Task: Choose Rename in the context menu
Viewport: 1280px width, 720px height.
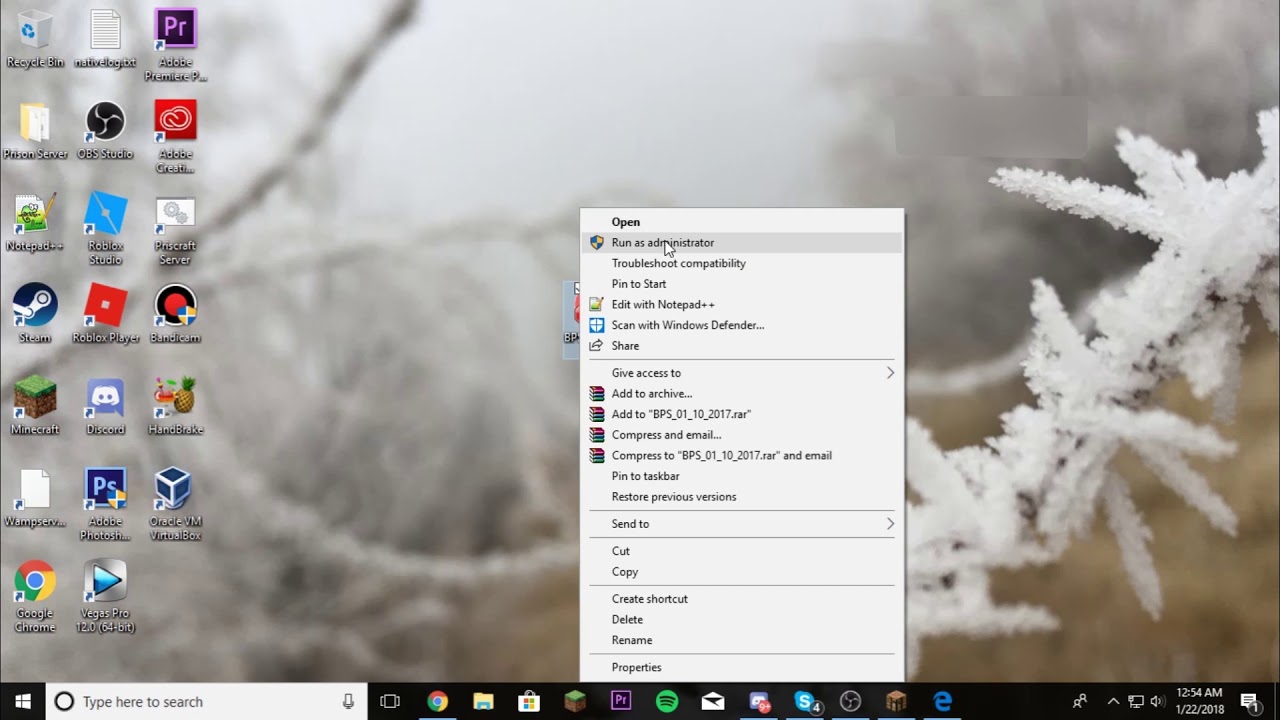Action: 741,640
